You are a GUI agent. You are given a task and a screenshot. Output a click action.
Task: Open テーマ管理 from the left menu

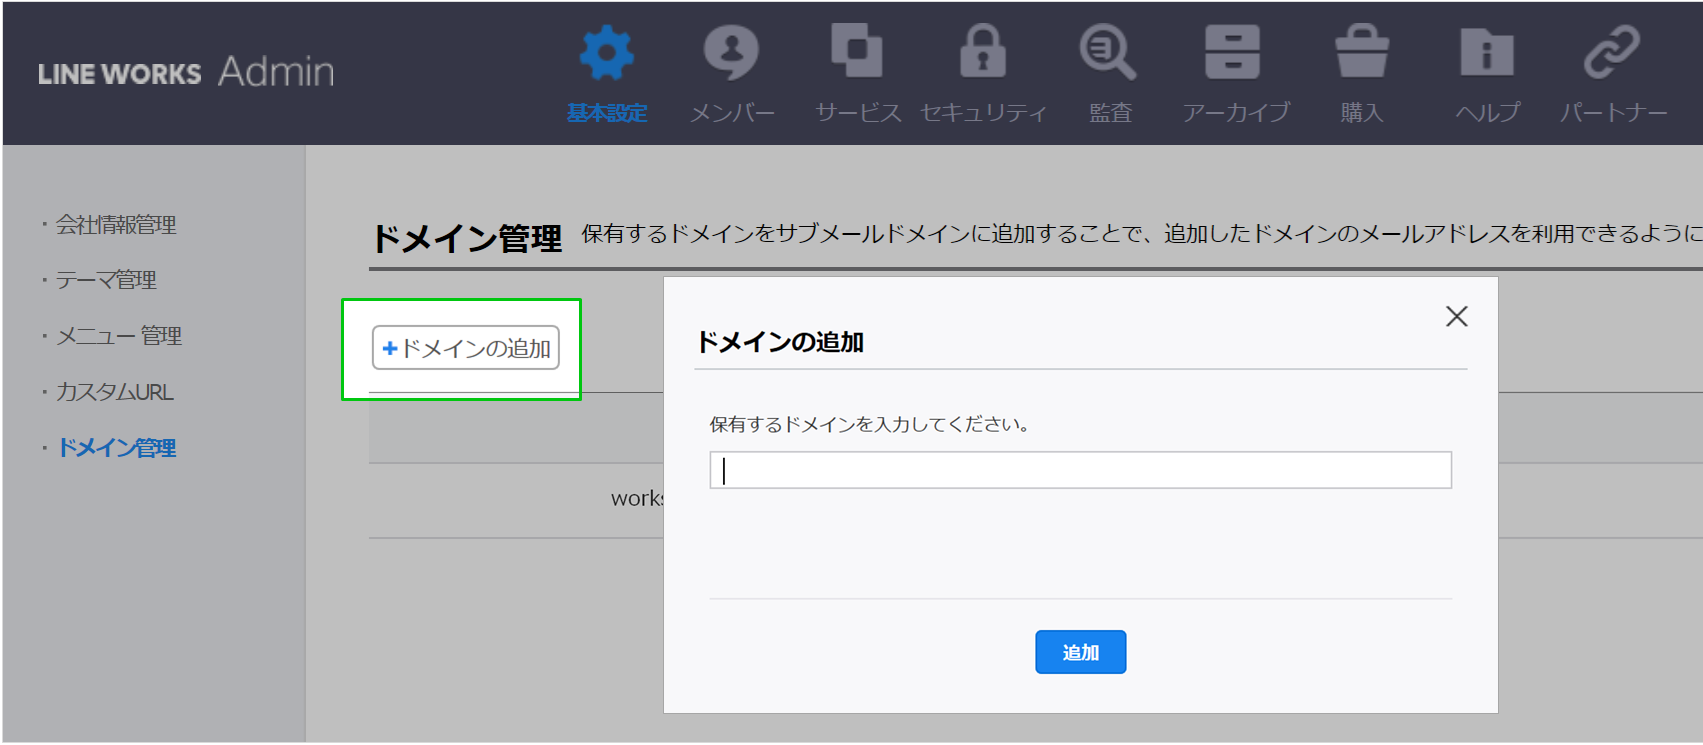pyautogui.click(x=106, y=280)
